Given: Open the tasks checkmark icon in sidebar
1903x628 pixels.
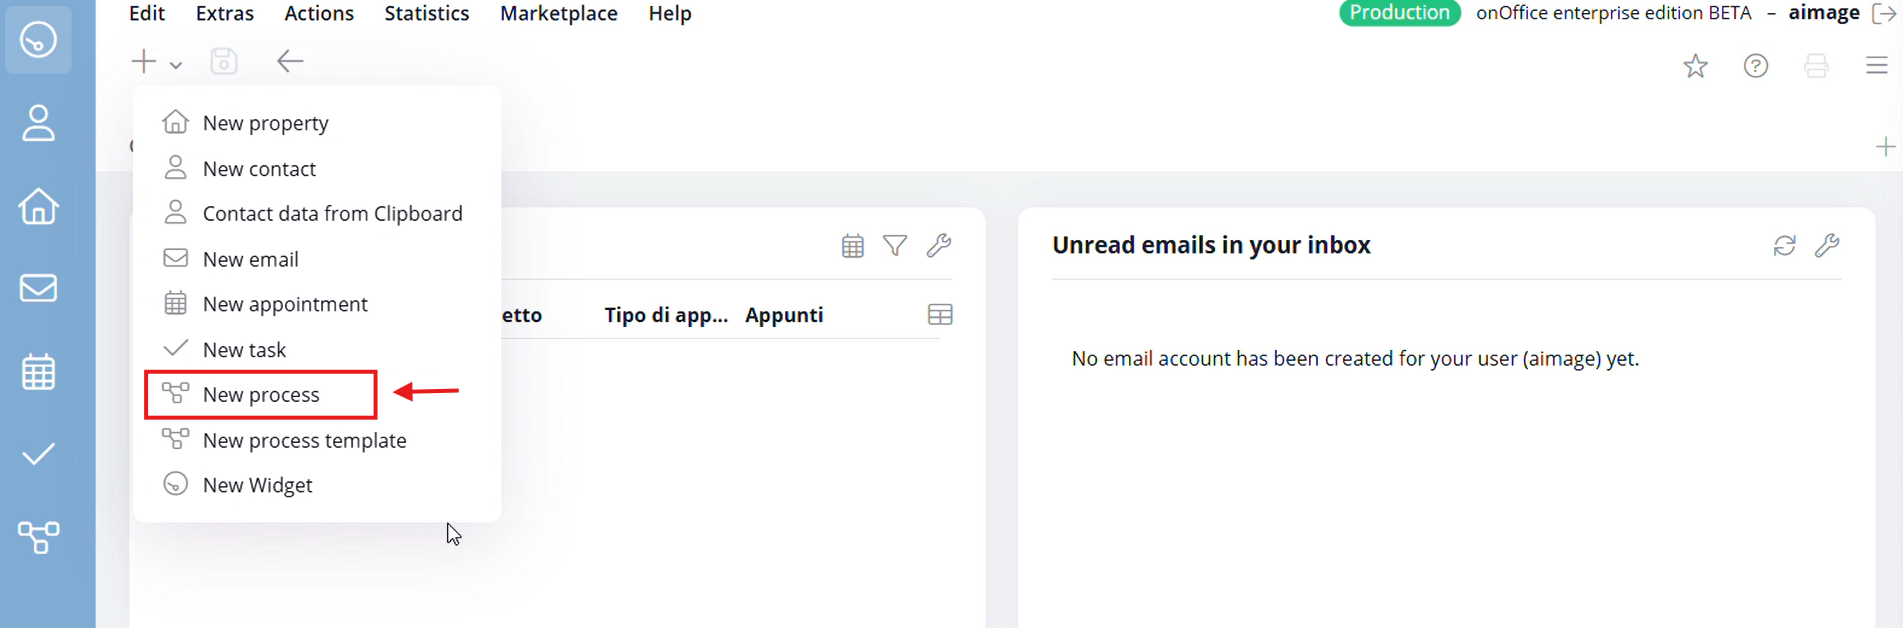Looking at the screenshot, I should pos(38,455).
